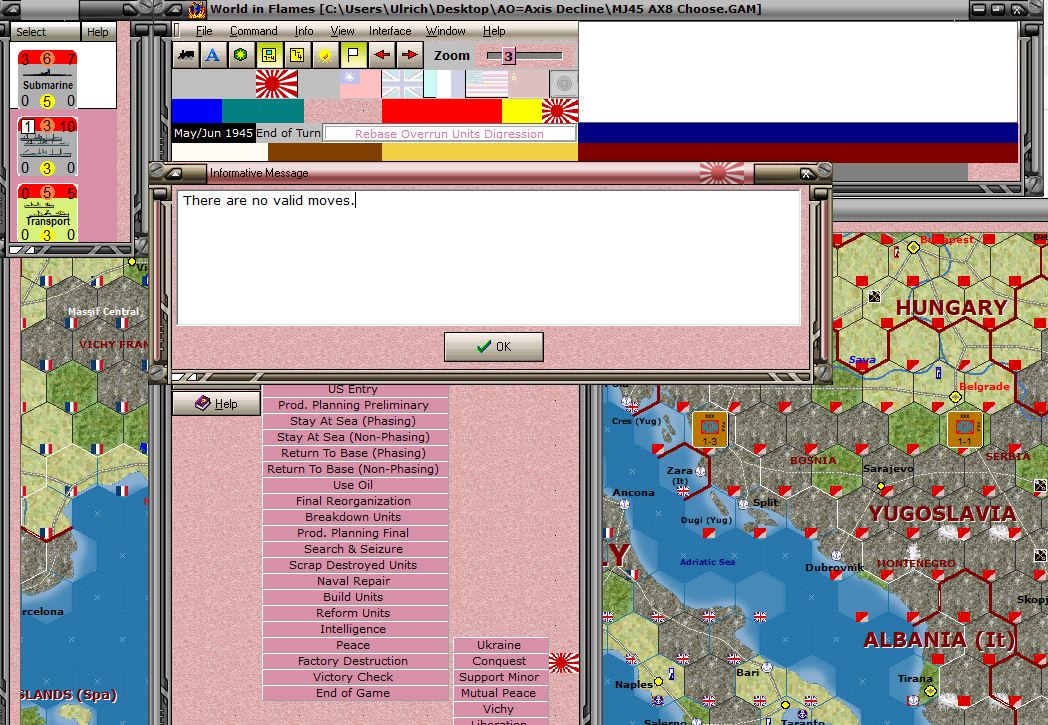
Task: Select Stay At Sea (Phasing) phase
Action: coord(354,421)
